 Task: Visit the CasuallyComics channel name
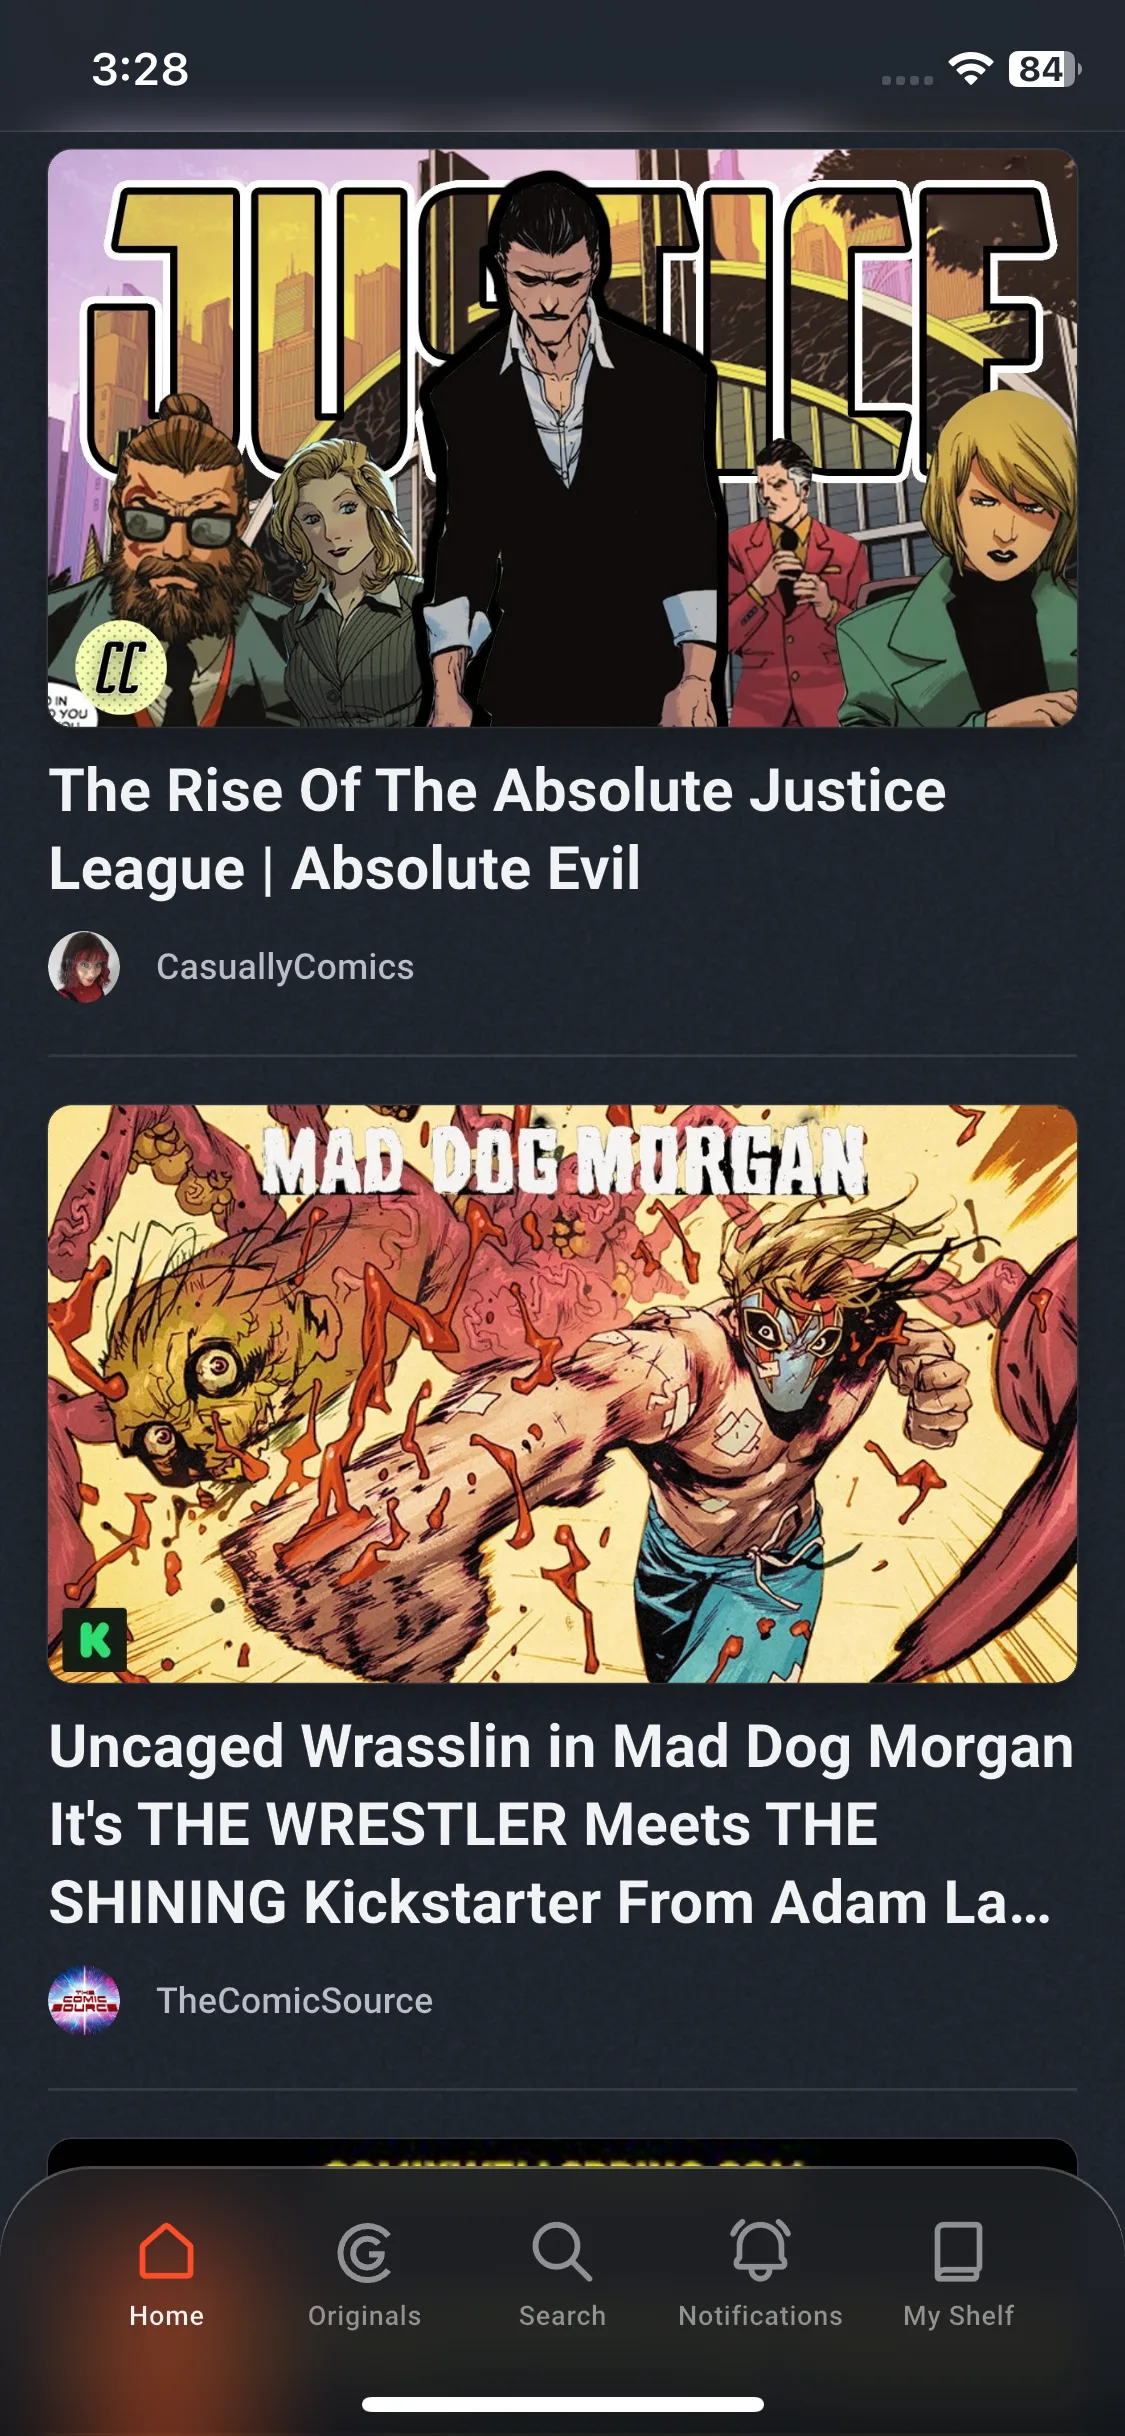[285, 967]
